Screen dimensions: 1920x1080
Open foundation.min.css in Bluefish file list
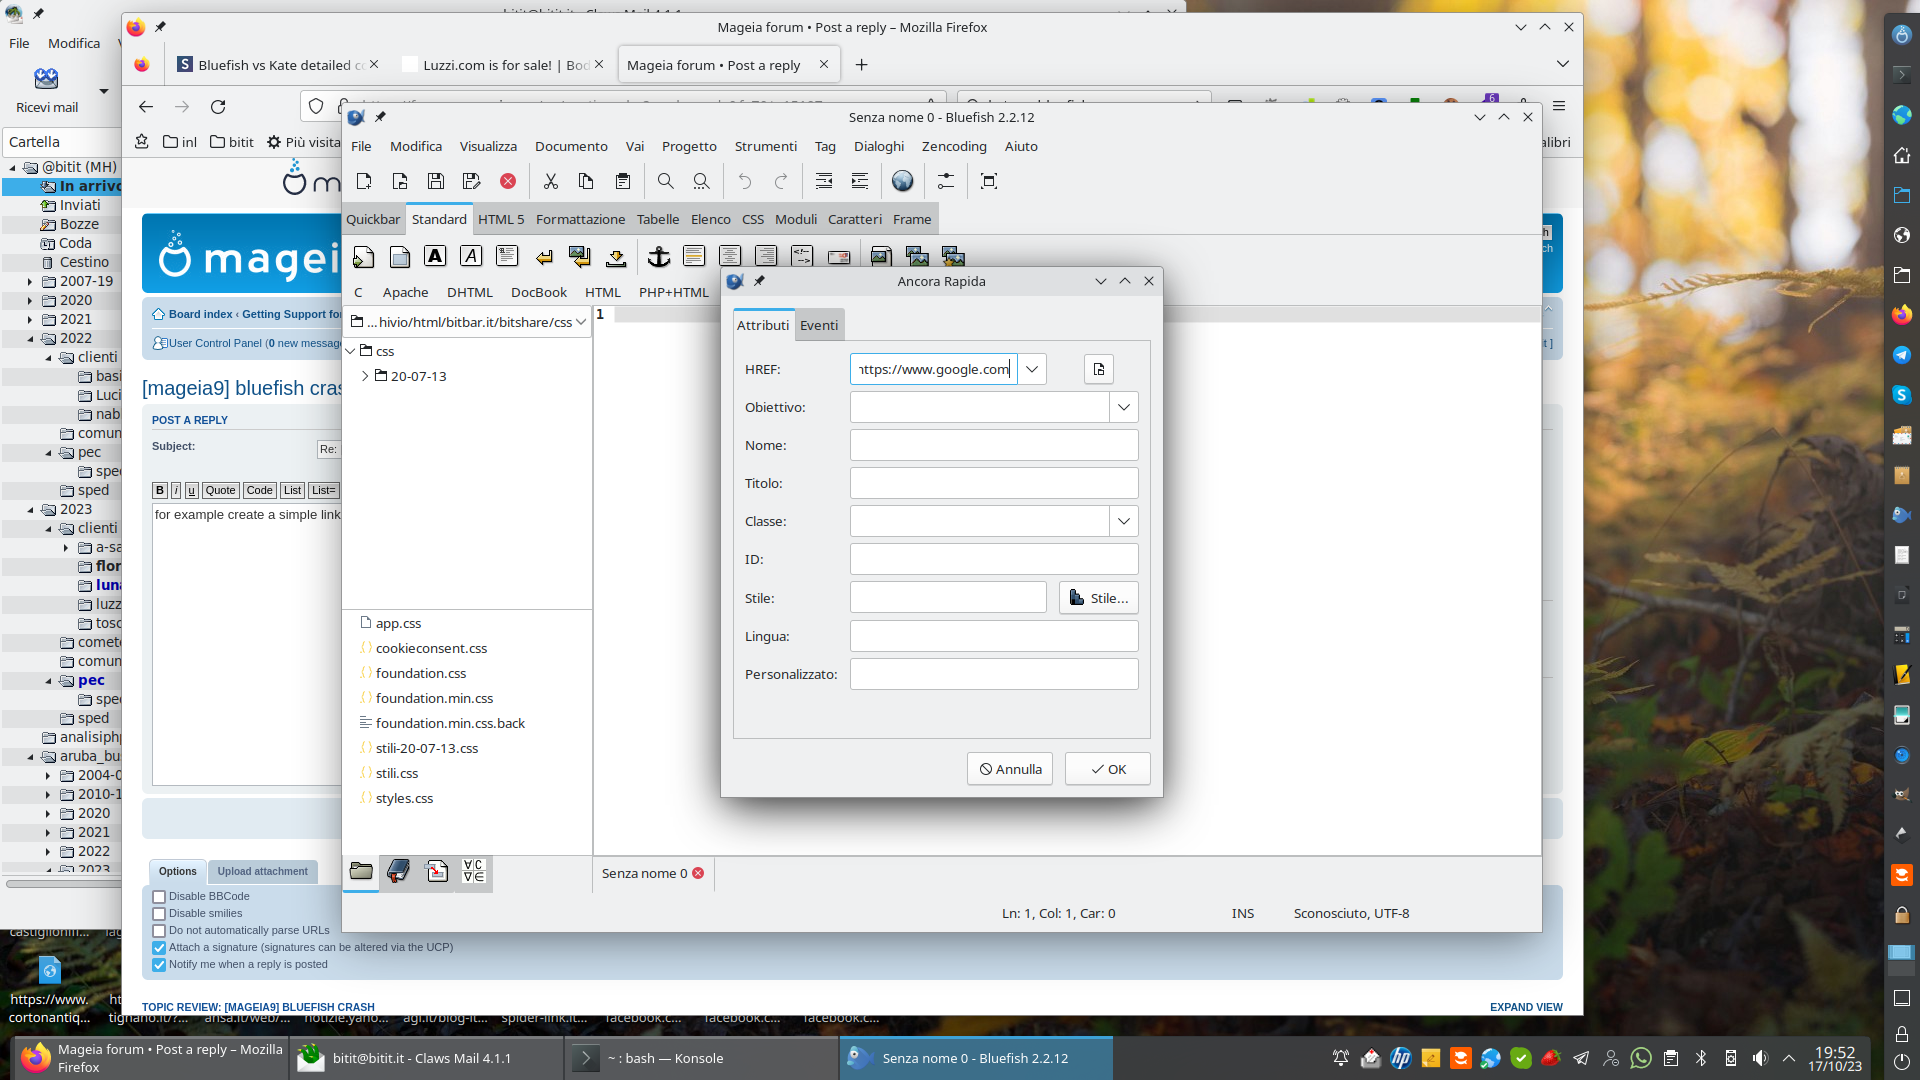(x=434, y=698)
